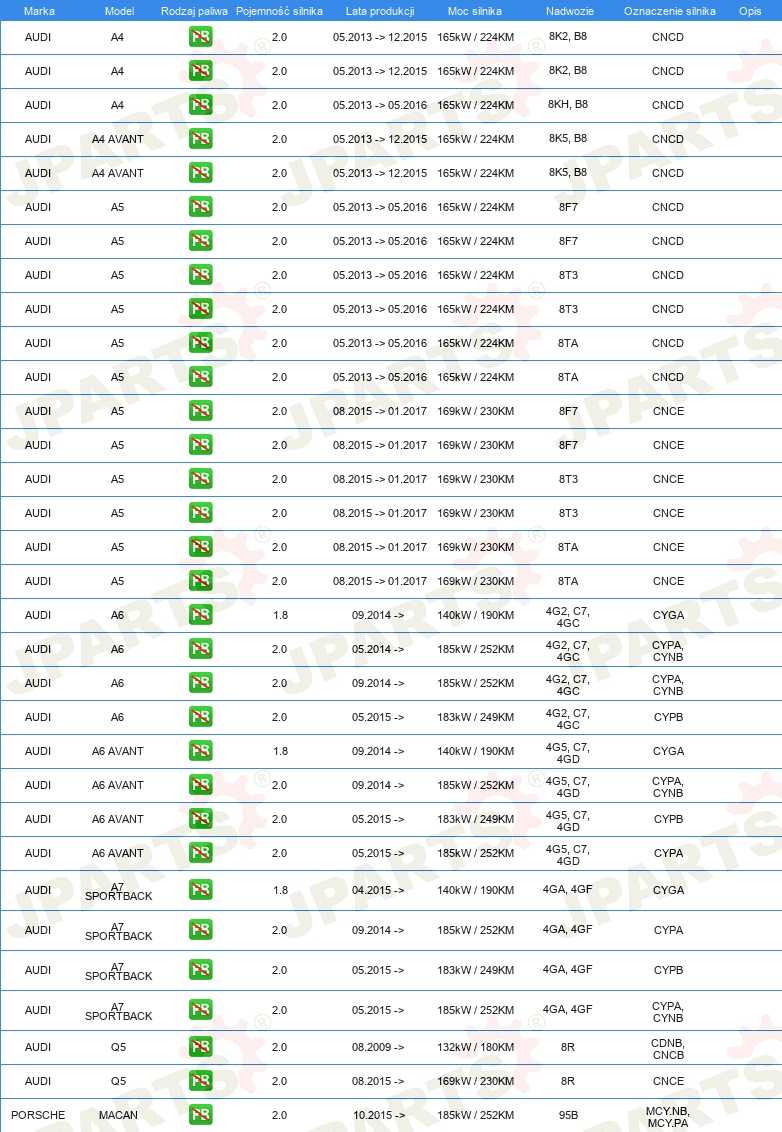
Task: Select CYPB code in the A7 SPORTBACK row
Action: [669, 970]
